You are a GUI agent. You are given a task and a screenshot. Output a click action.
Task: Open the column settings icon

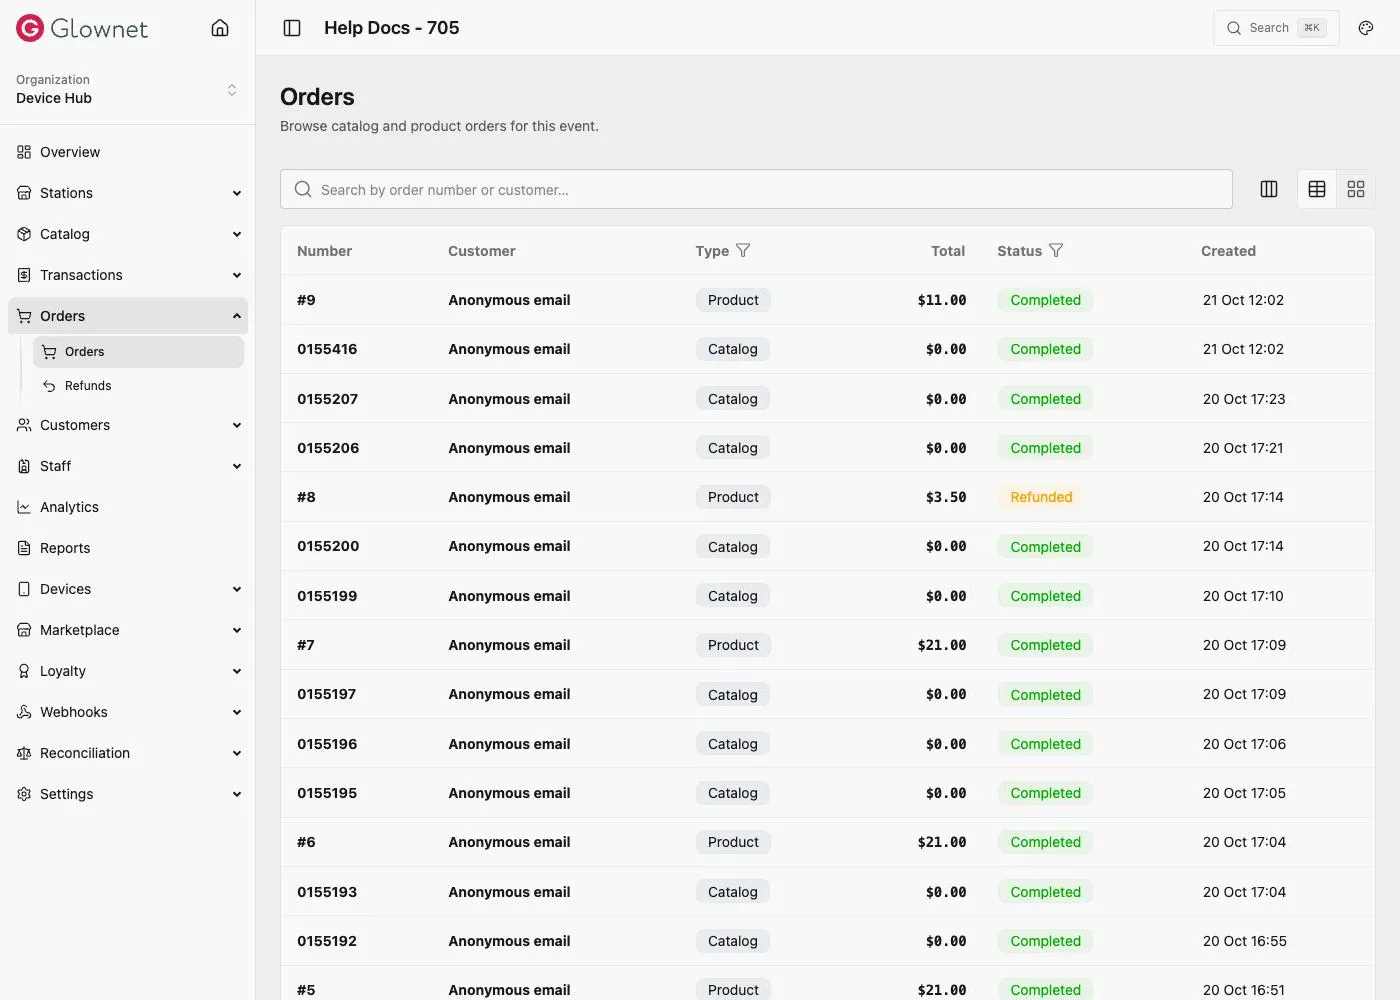[x=1269, y=189]
